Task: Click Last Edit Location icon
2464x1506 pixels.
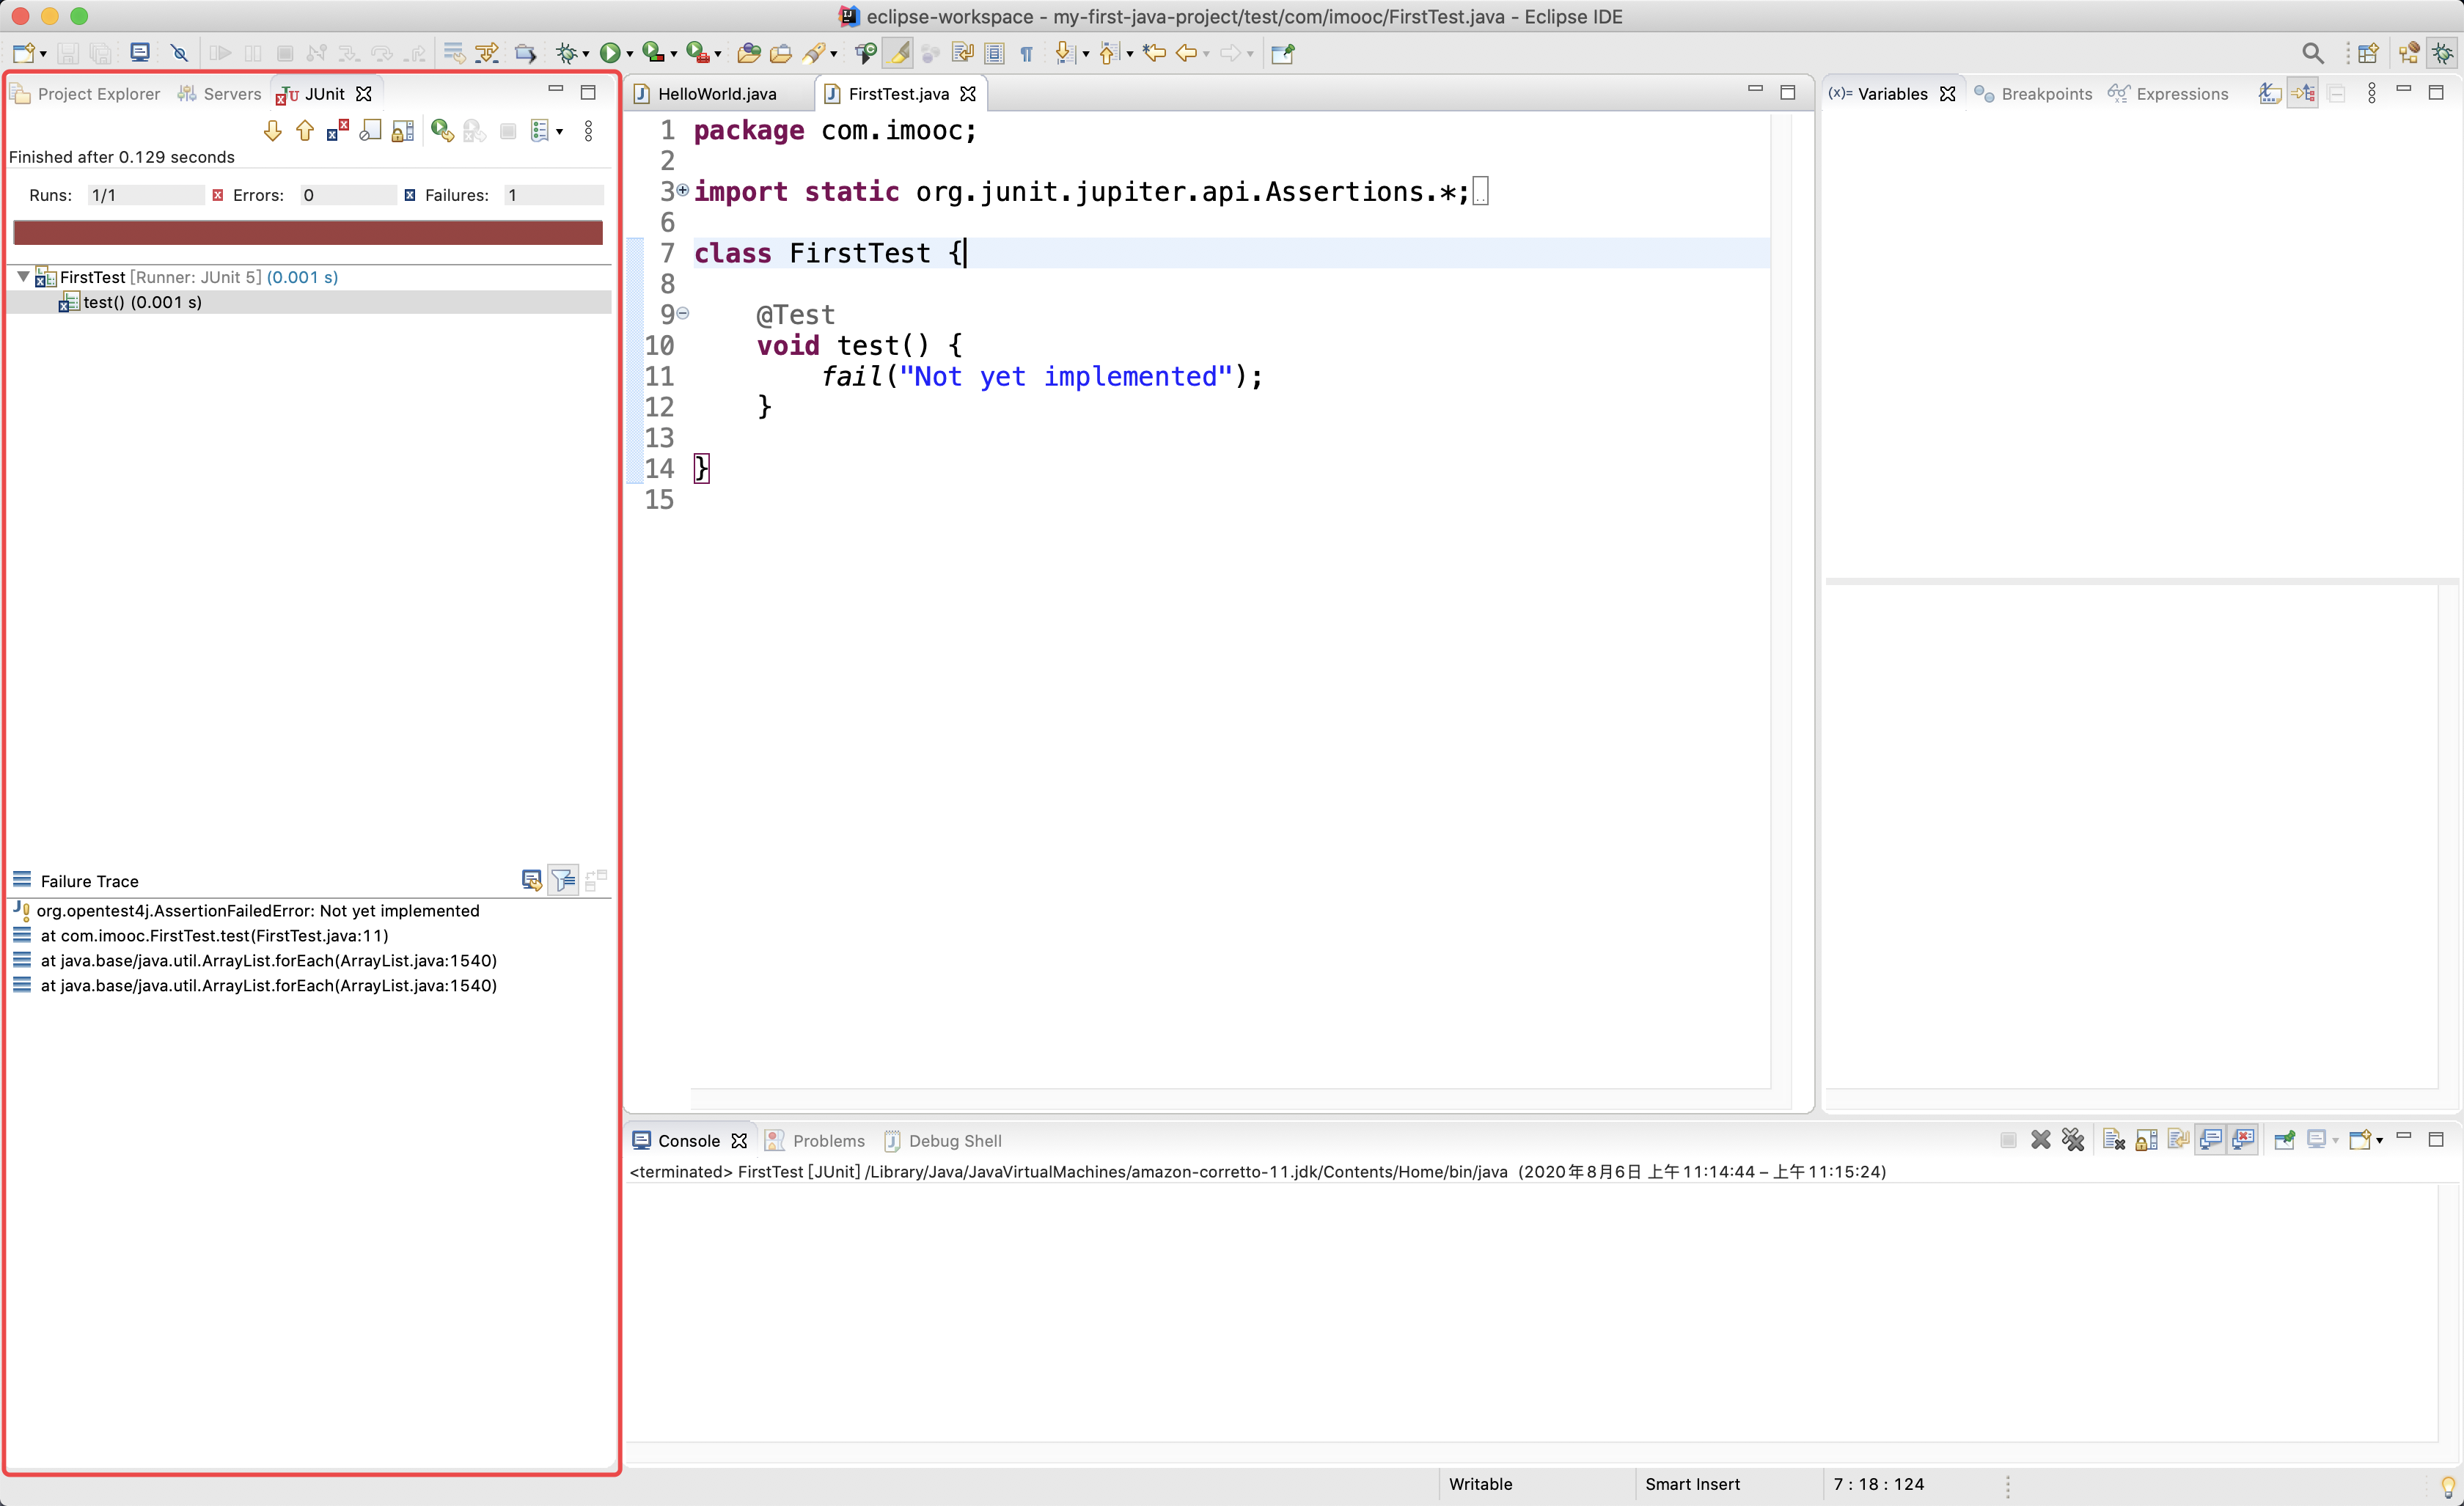Action: pos(1154,54)
